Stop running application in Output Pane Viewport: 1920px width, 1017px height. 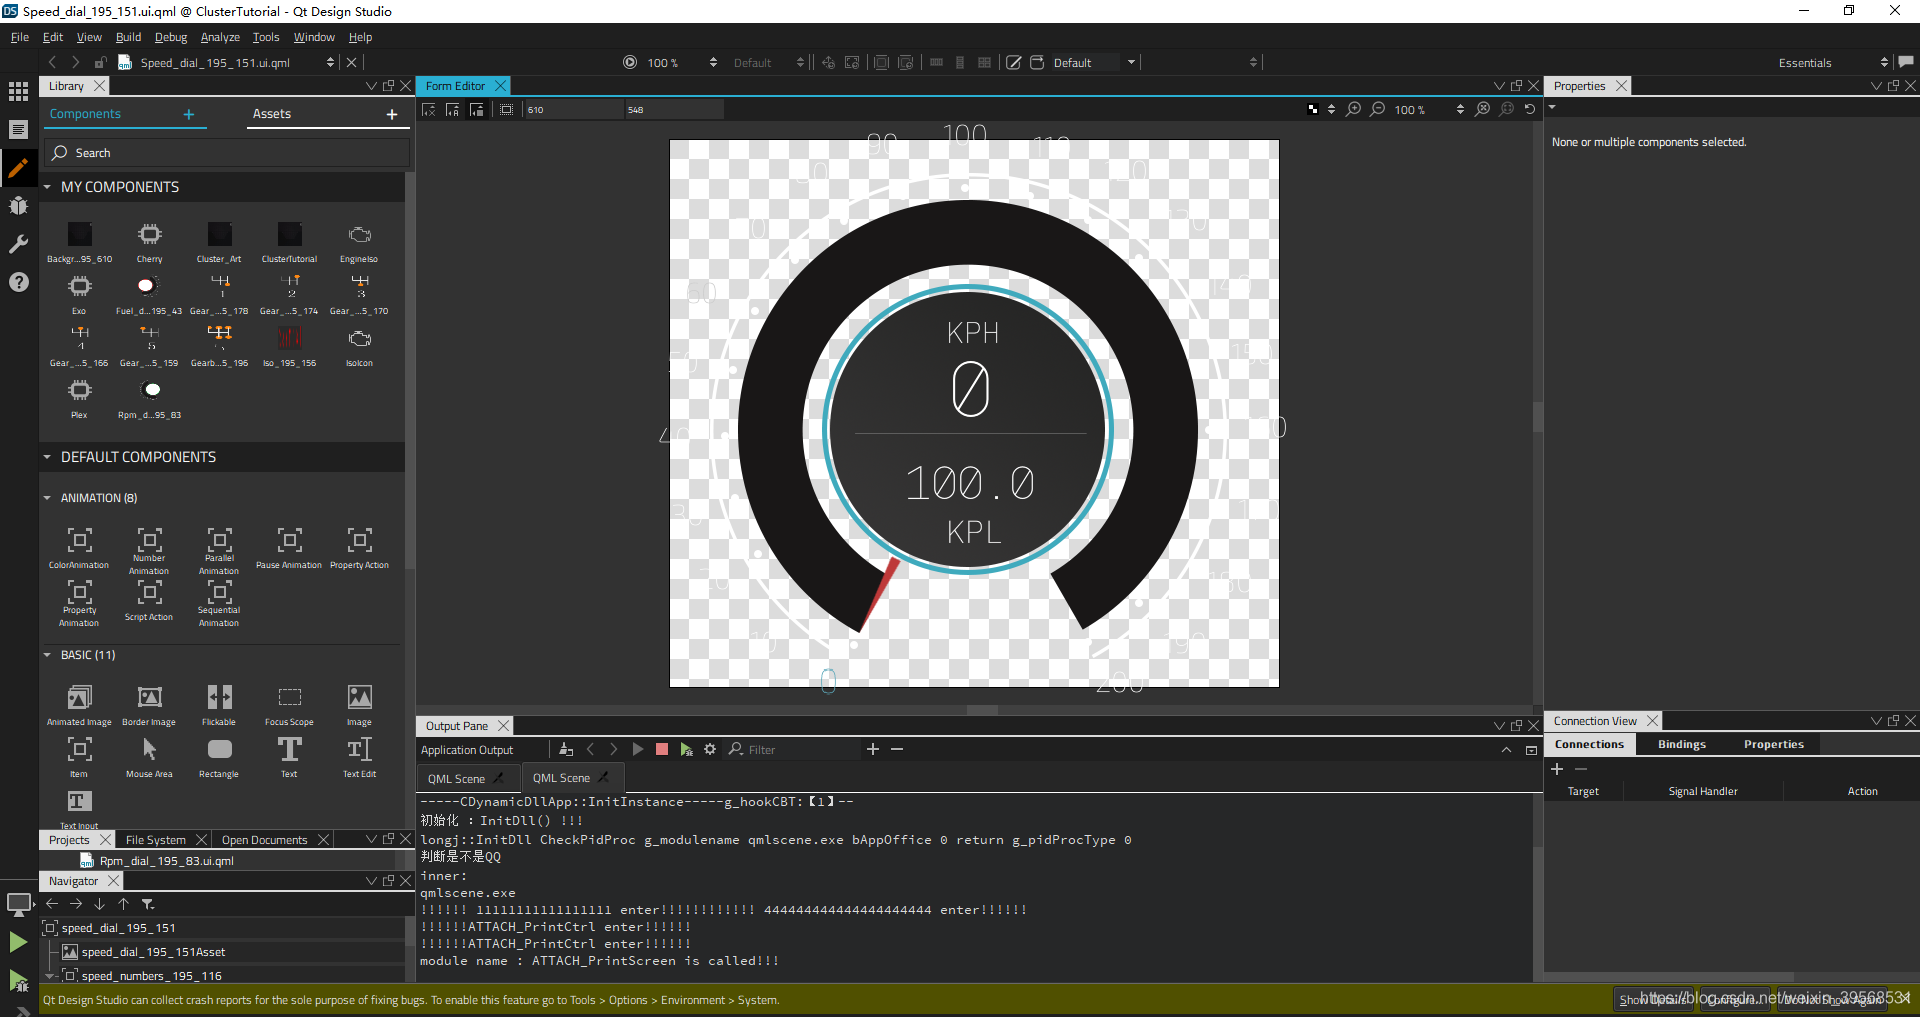(661, 749)
